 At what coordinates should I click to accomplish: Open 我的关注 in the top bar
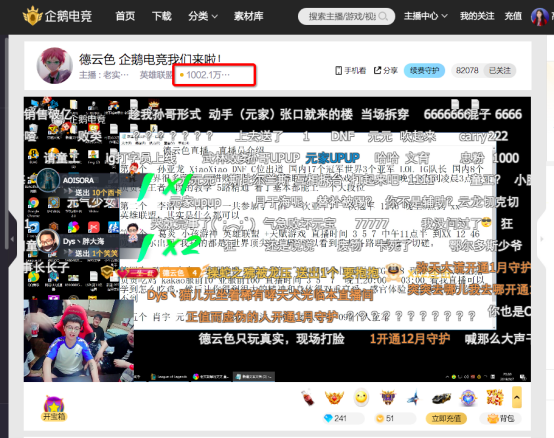pos(477,16)
